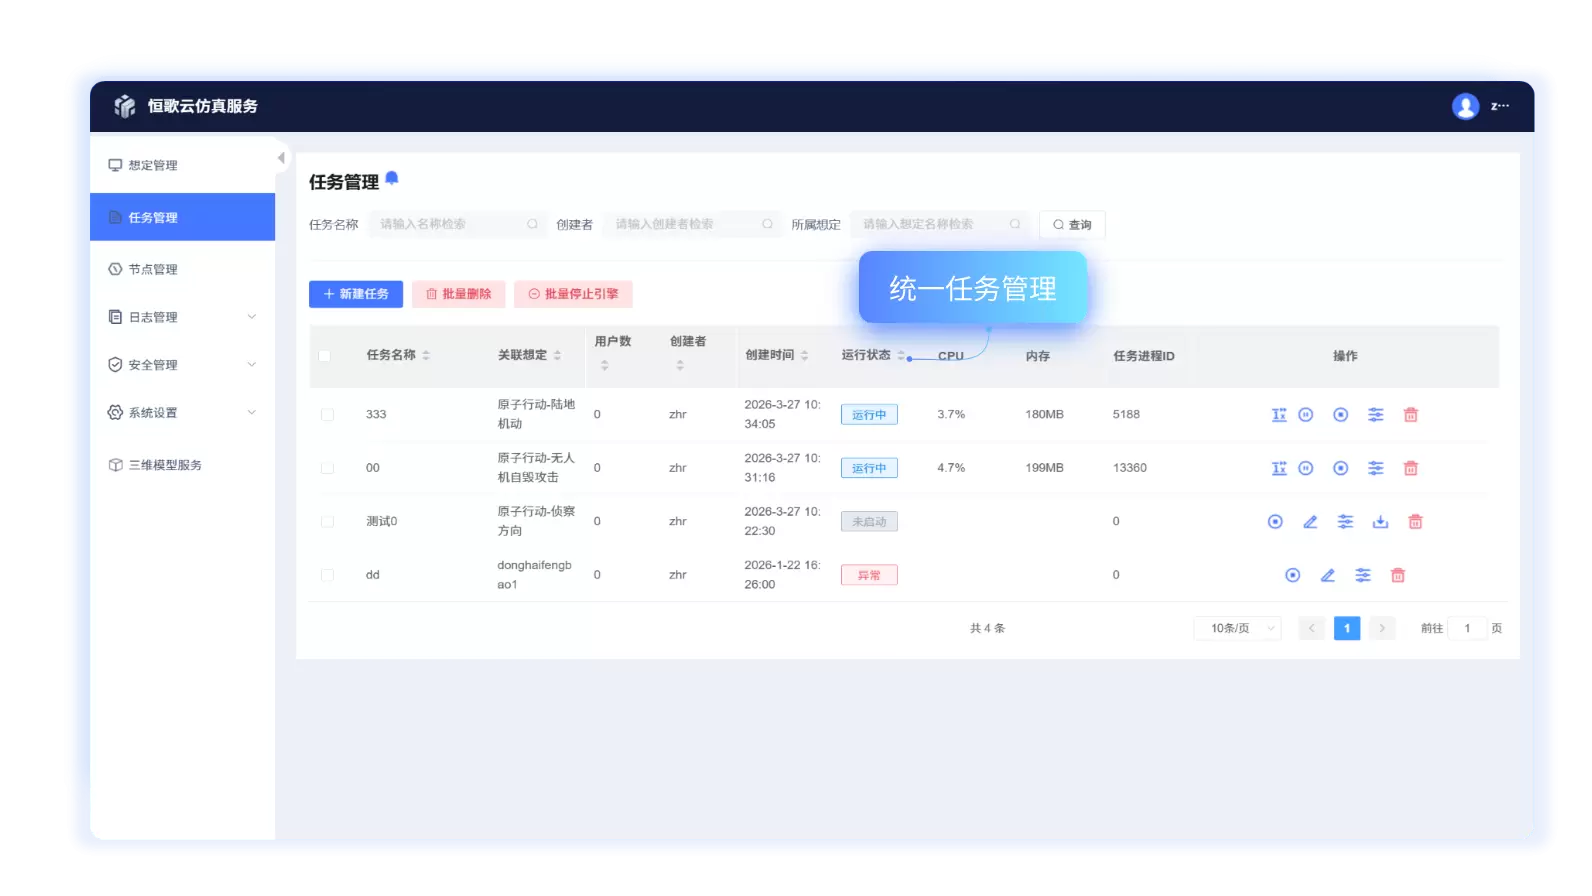Image resolution: width=1592 pixels, height=896 pixels.
Task: Expand the 日志管理 sidebar menu
Action: (182, 317)
